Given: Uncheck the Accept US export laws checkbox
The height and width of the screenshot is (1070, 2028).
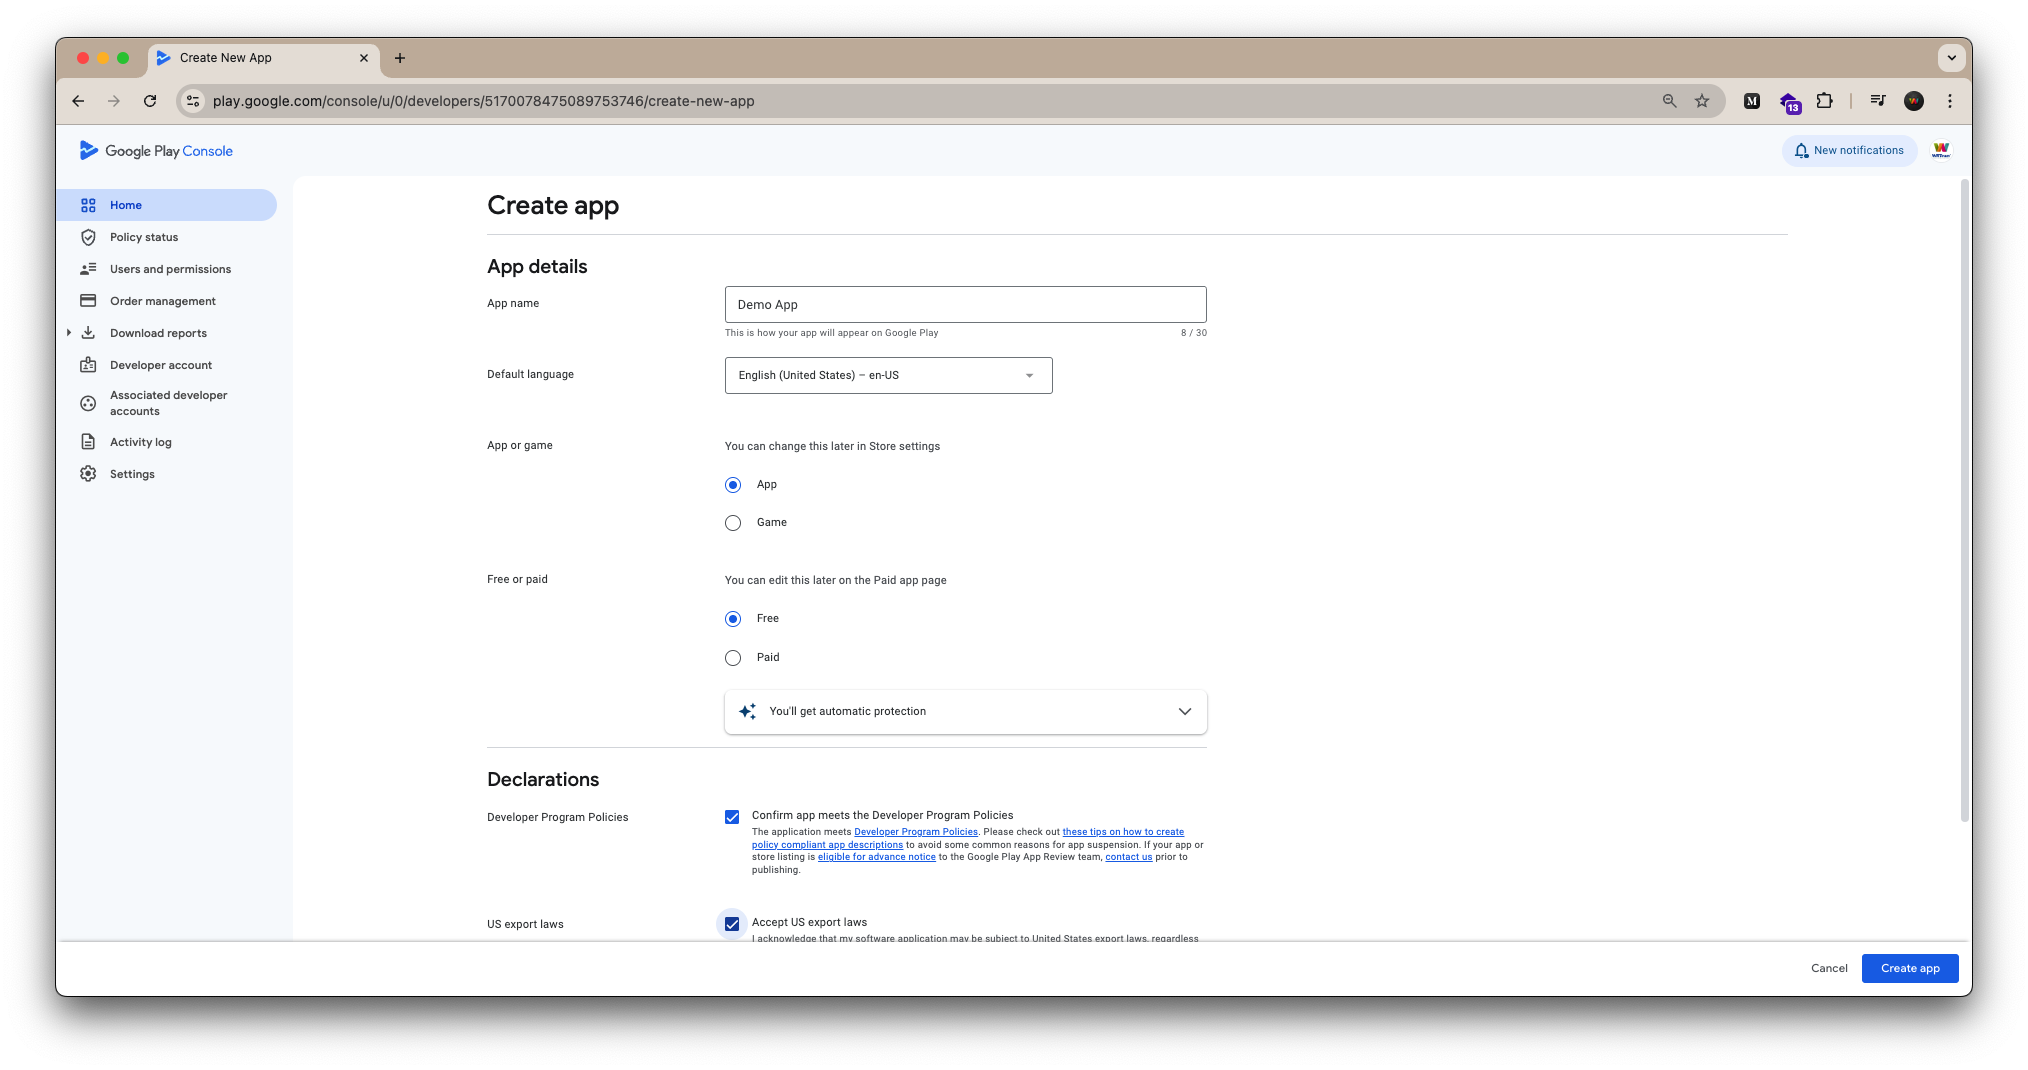Looking at the screenshot, I should click(x=732, y=924).
